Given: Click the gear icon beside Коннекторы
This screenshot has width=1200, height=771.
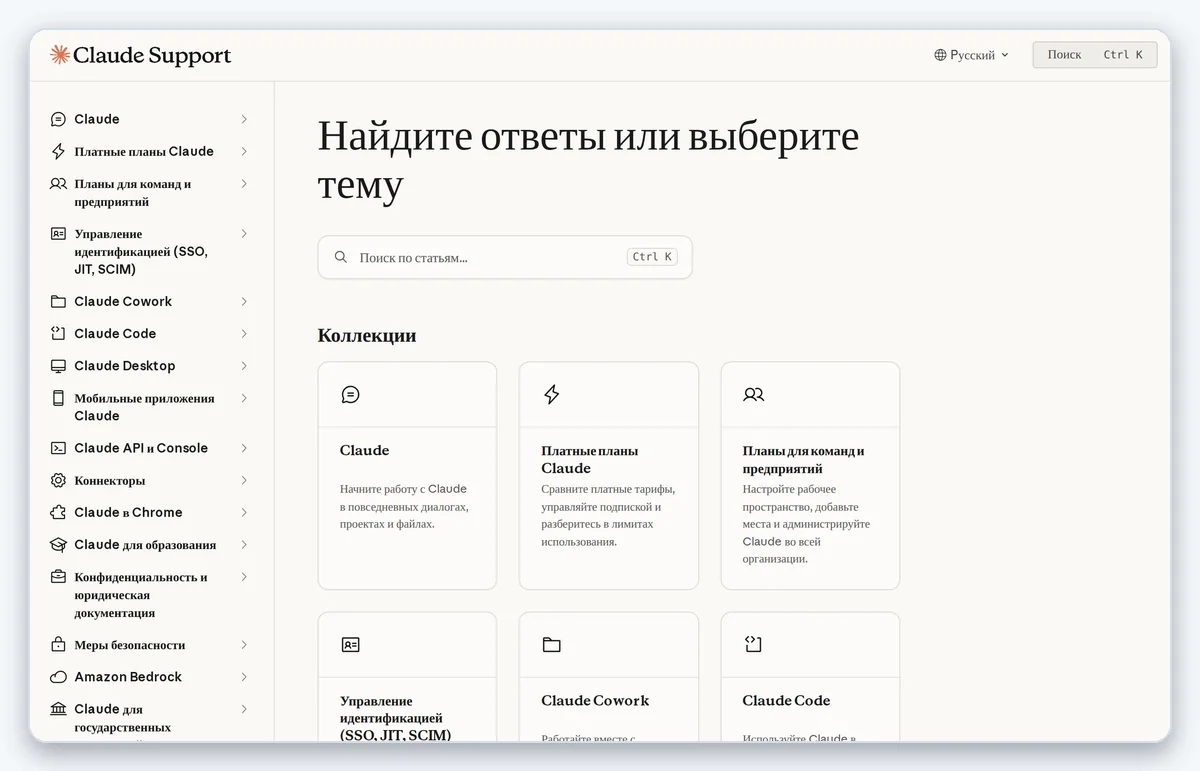Looking at the screenshot, I should [x=58, y=480].
